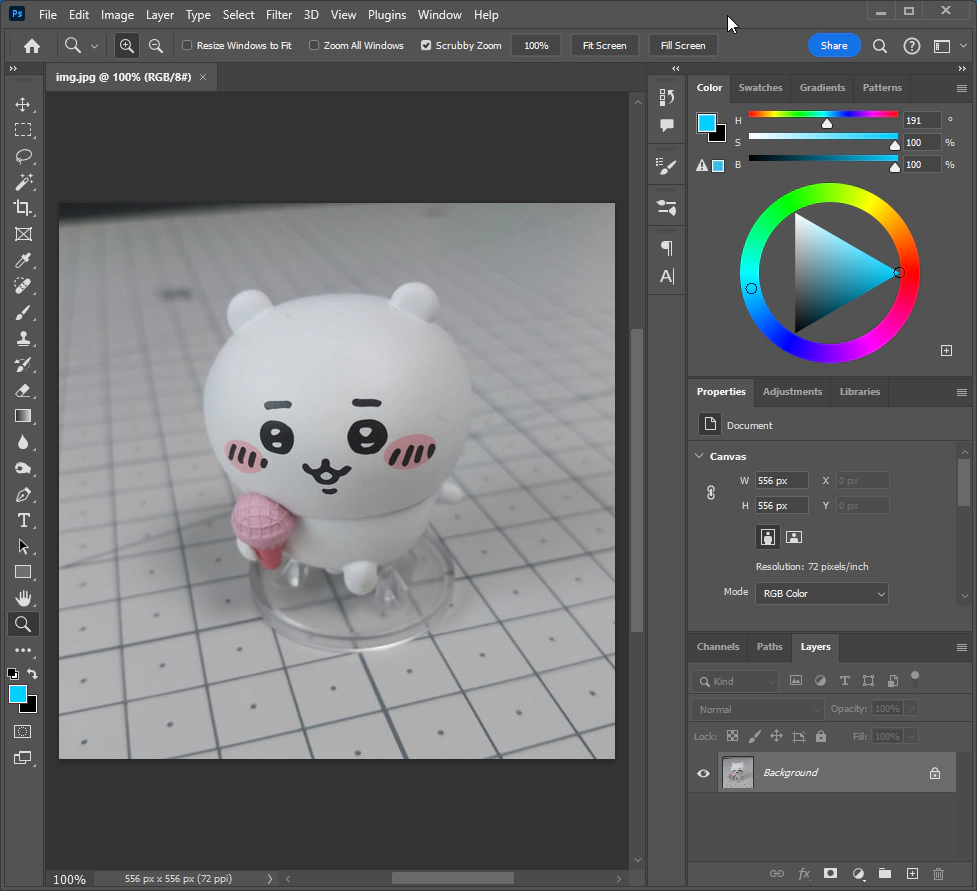Open the layer Fill dropdown arrow
Screen dimensions: 977x891
click(x=912, y=736)
